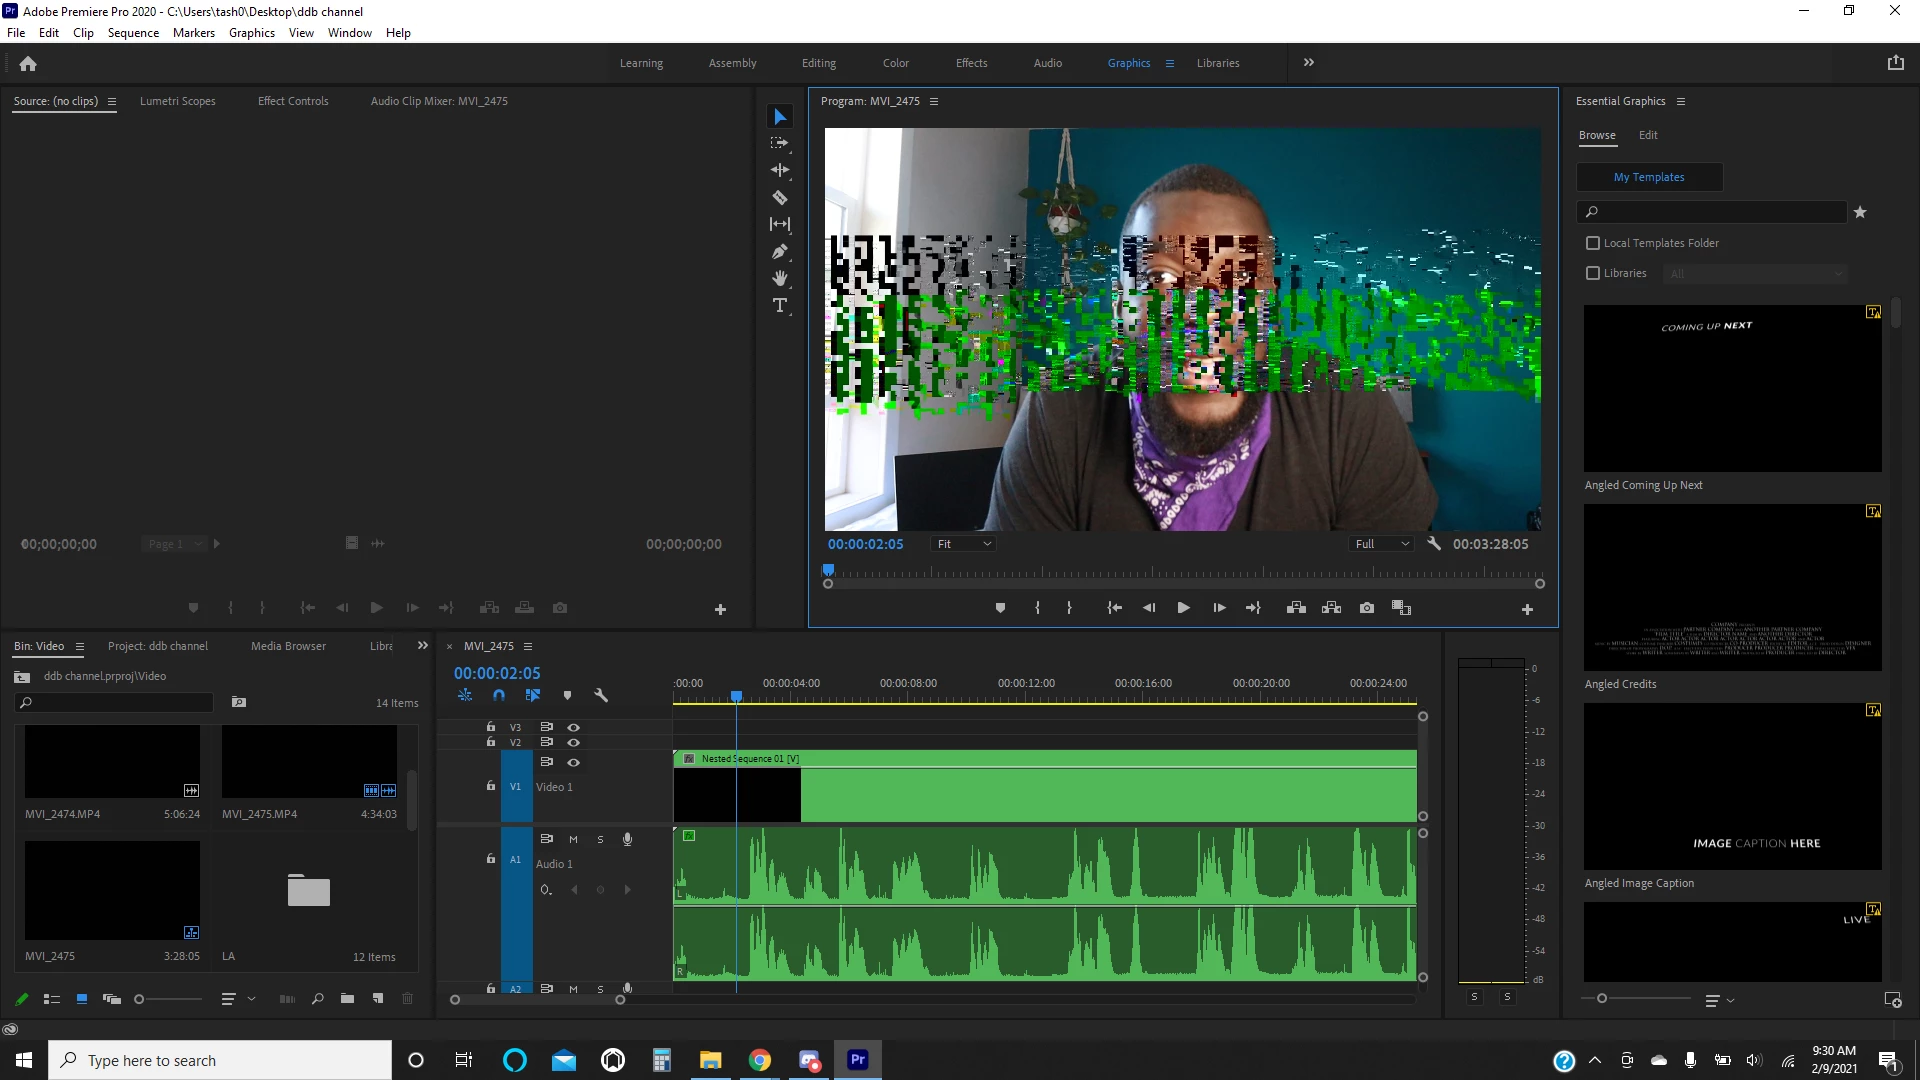This screenshot has height=1080, width=1920.
Task: Toggle snap magnet in timeline
Action: pyautogui.click(x=499, y=695)
